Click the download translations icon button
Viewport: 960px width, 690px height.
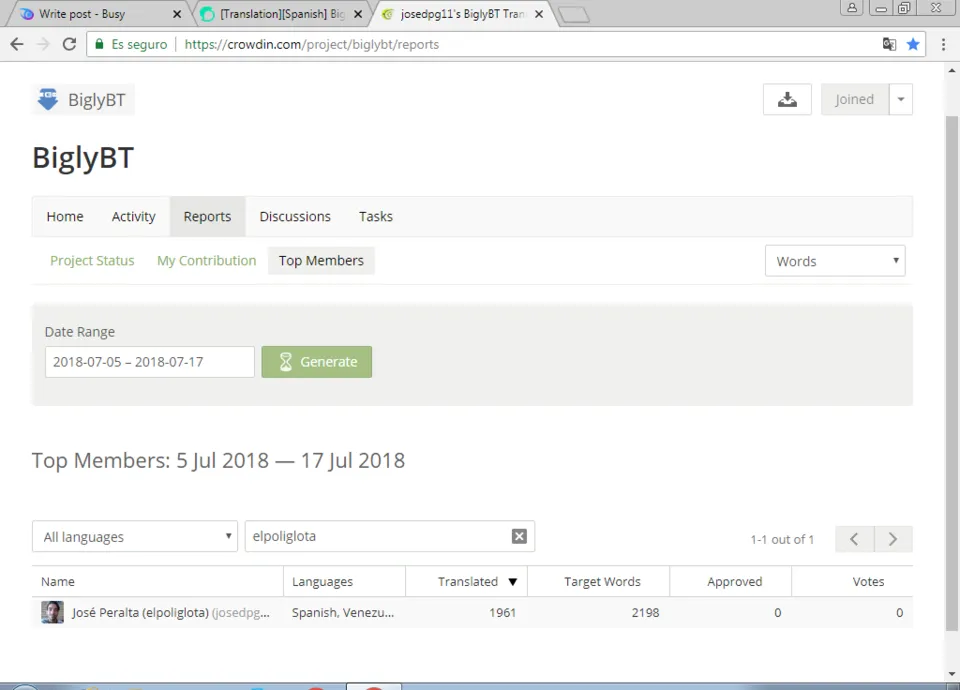(787, 99)
